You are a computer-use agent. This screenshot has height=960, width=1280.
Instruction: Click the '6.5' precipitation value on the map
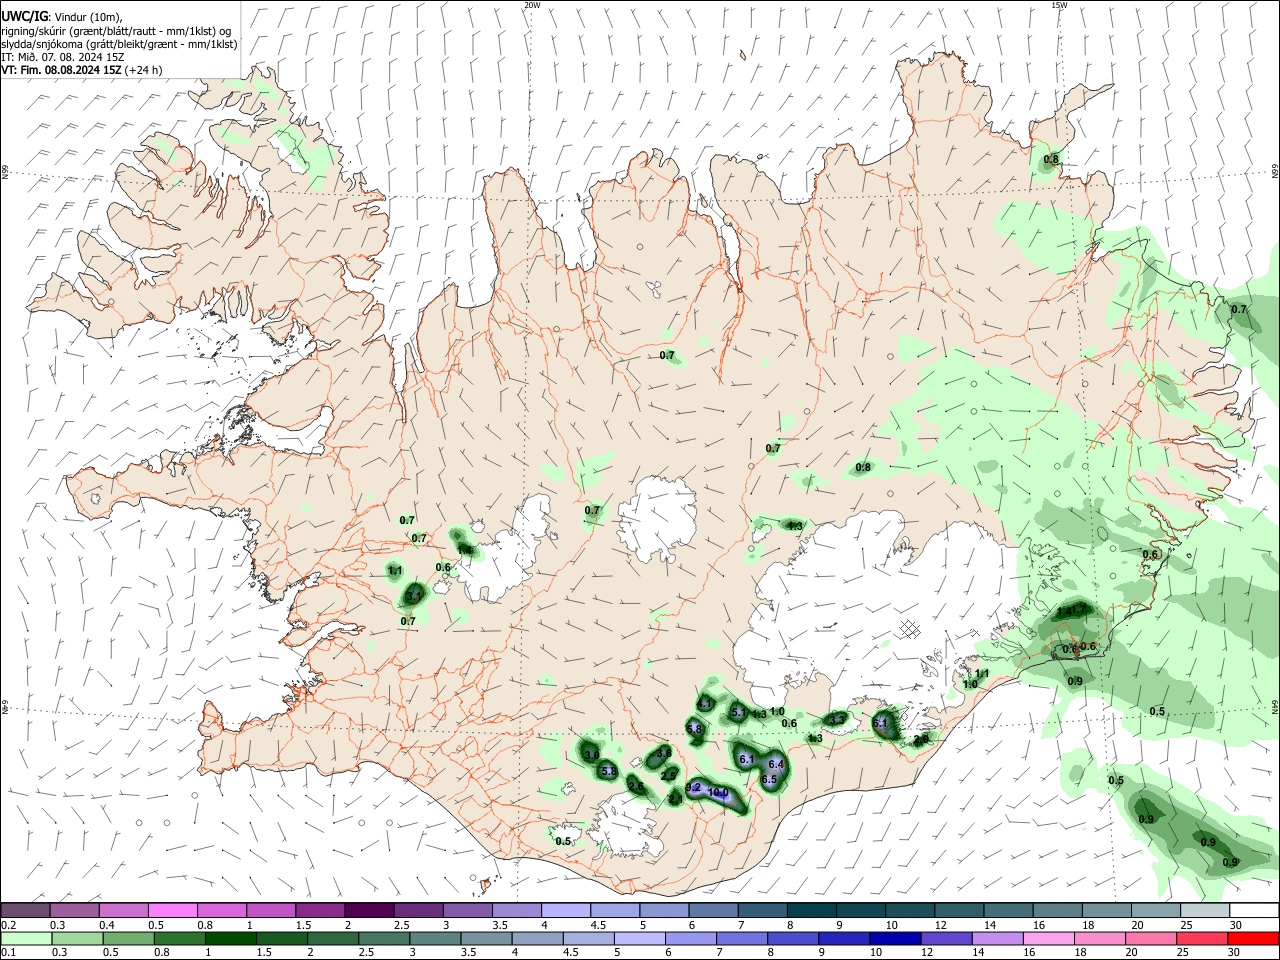769,779
